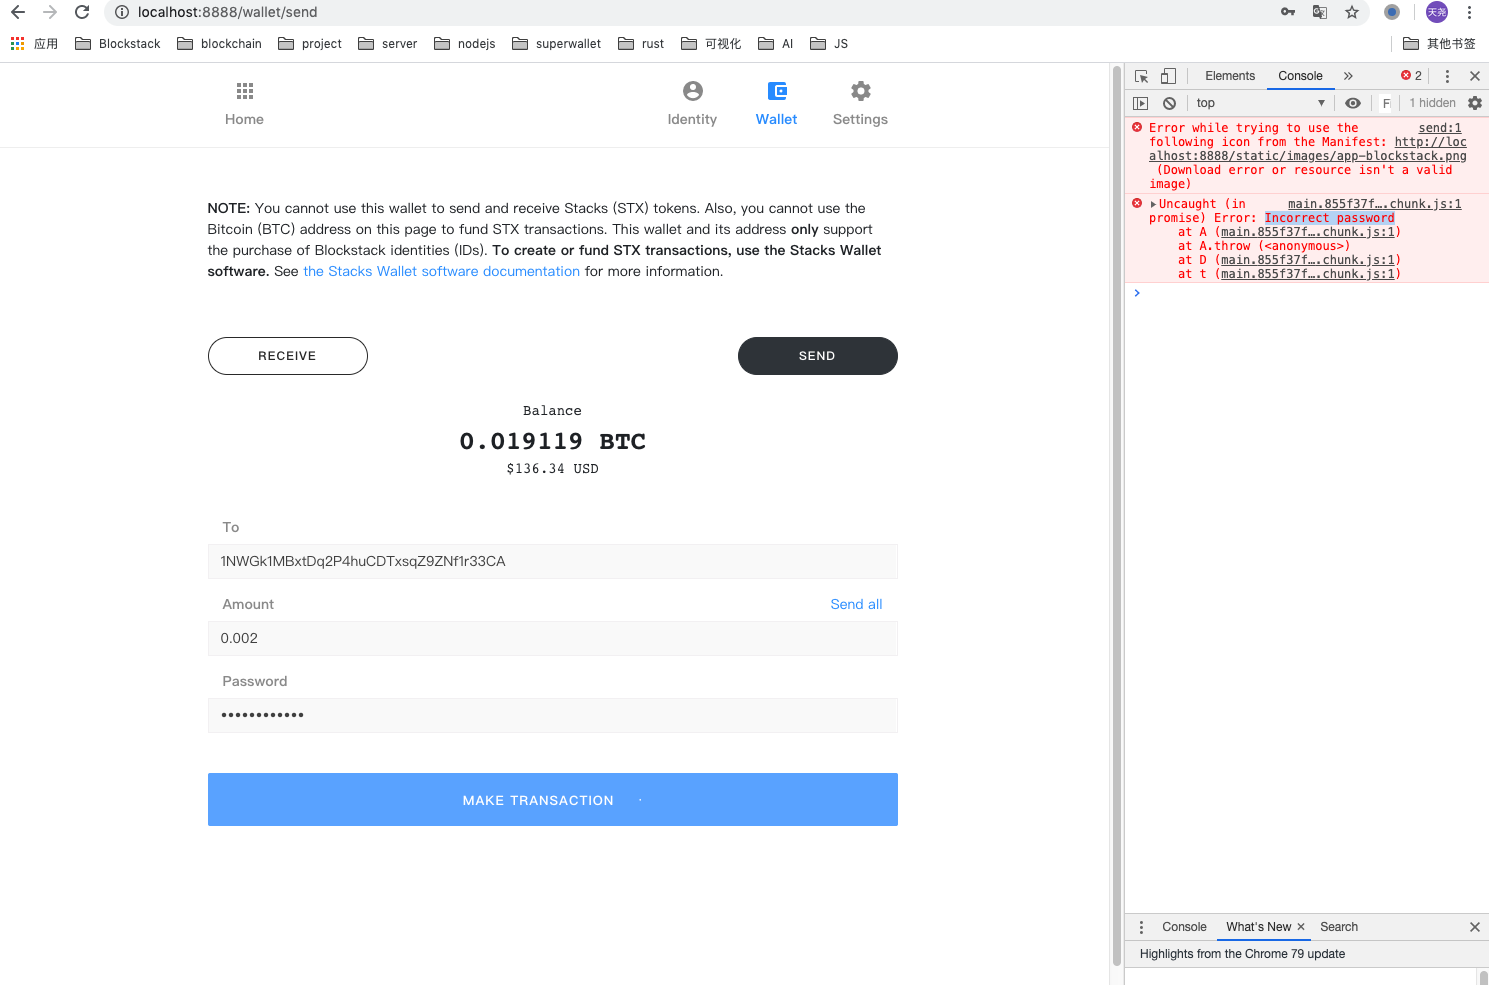Click the SEND button
The image size is (1489, 985).
[818, 356]
